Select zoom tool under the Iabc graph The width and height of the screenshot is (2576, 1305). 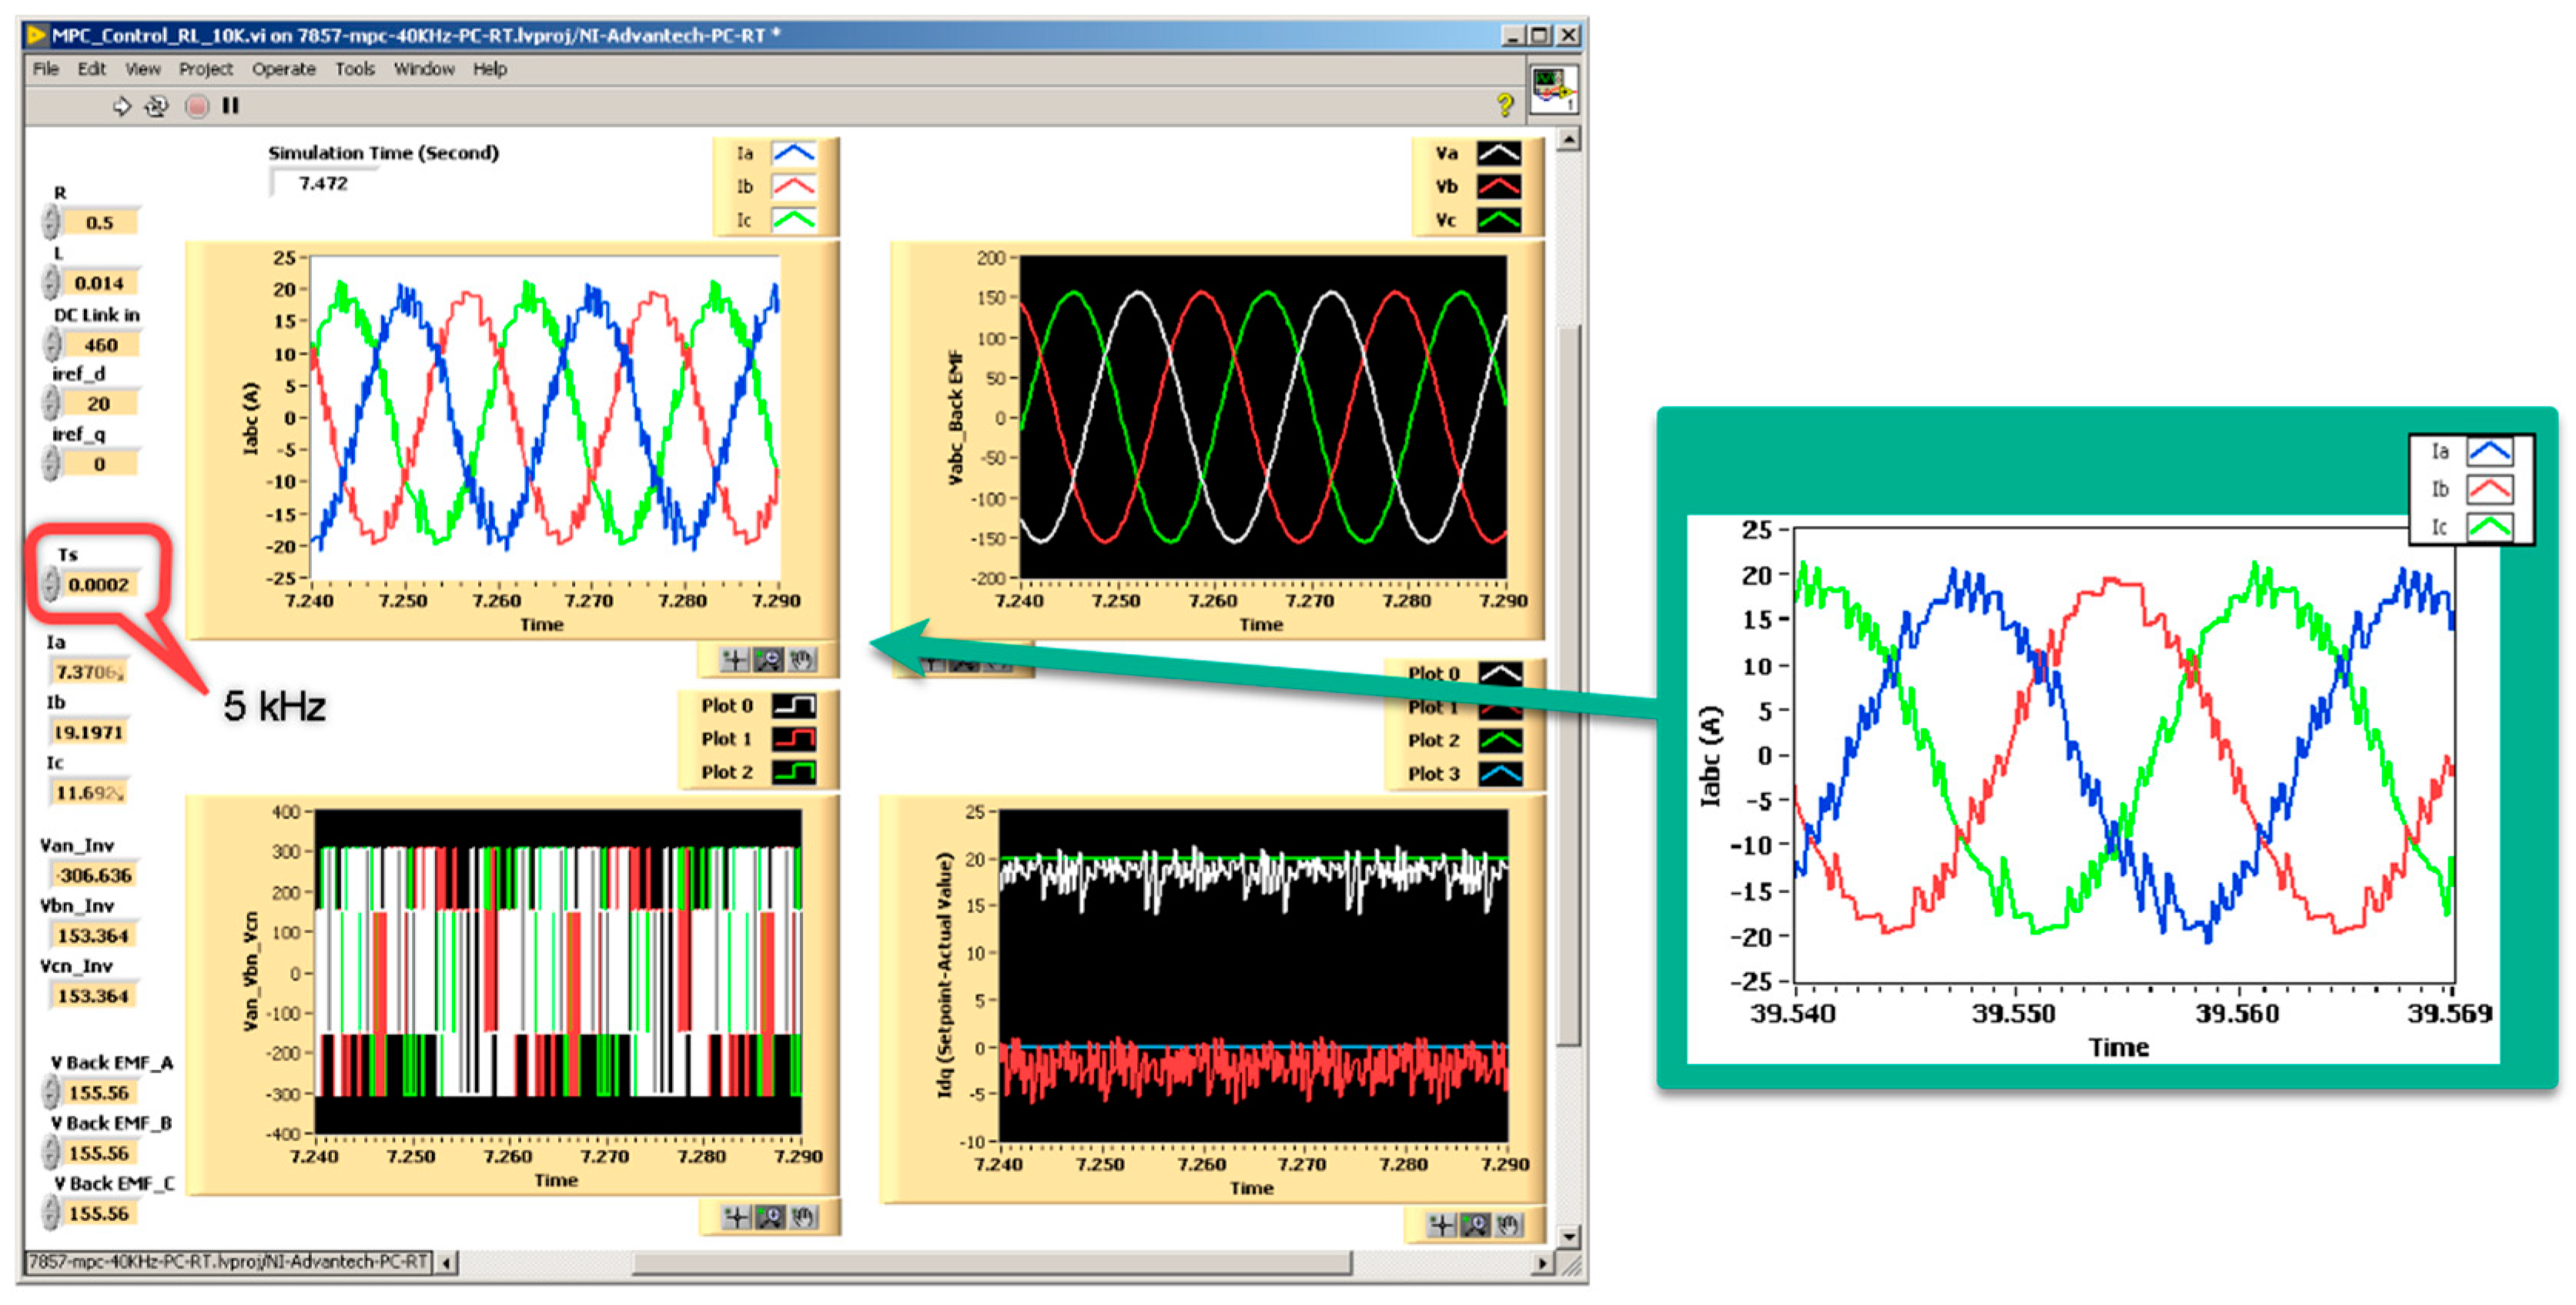click(x=769, y=659)
